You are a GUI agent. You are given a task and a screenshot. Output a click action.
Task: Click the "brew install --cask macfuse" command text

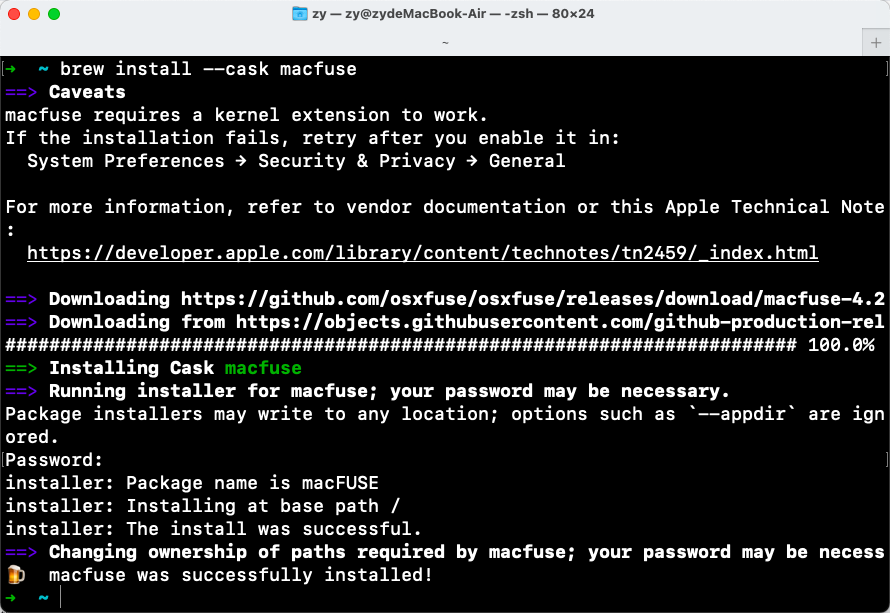[208, 69]
